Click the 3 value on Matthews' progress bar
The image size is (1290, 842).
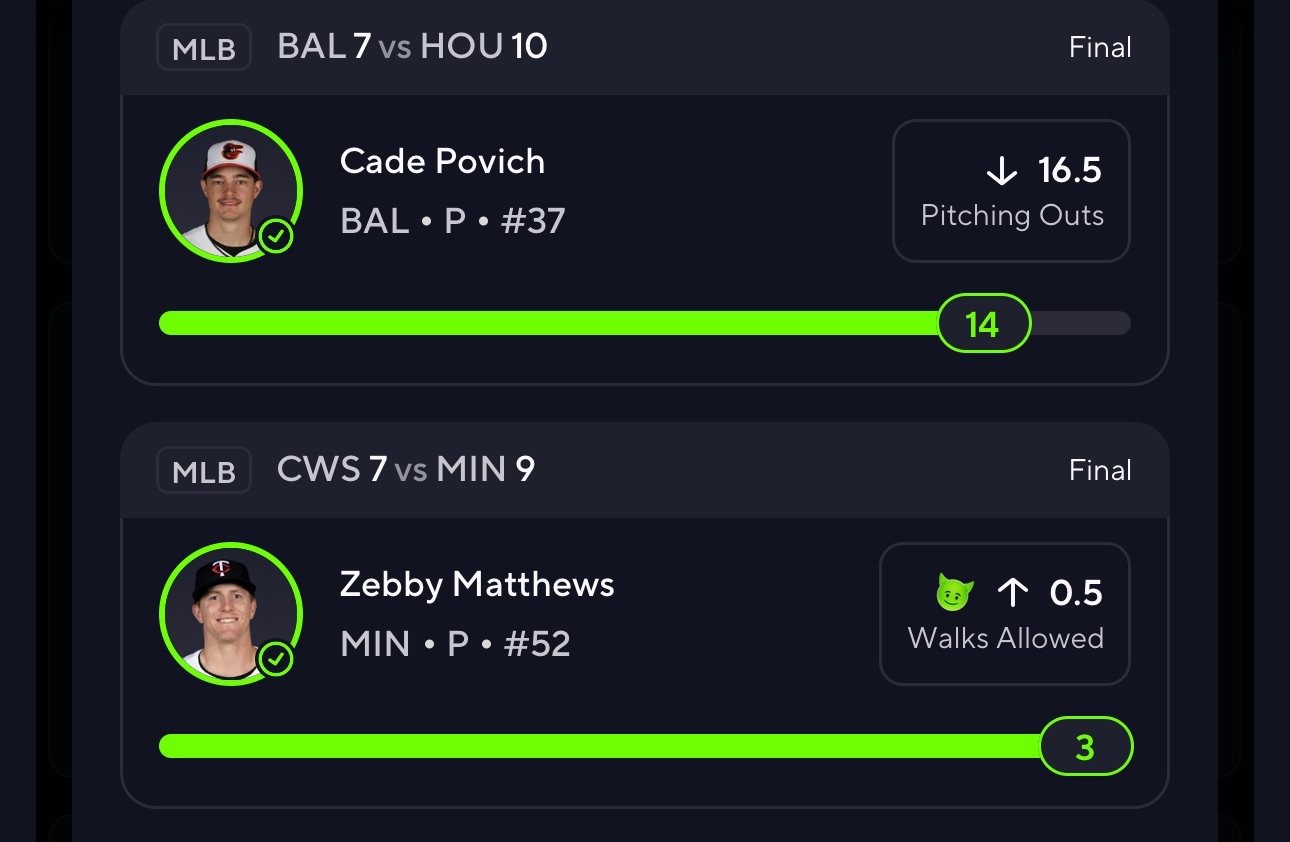1085,746
